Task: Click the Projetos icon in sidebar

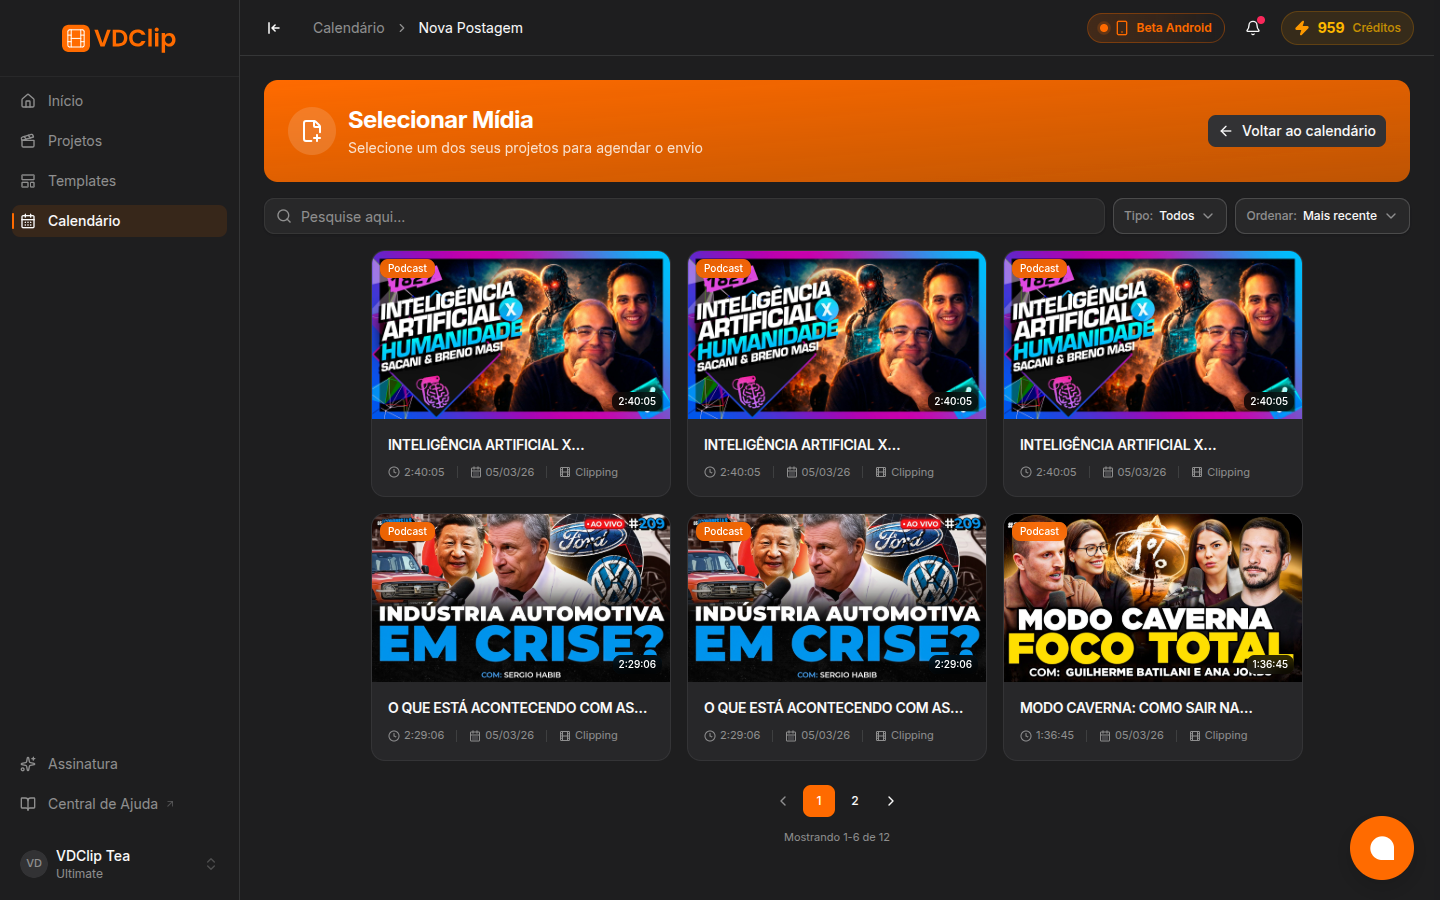Action: pos(28,141)
